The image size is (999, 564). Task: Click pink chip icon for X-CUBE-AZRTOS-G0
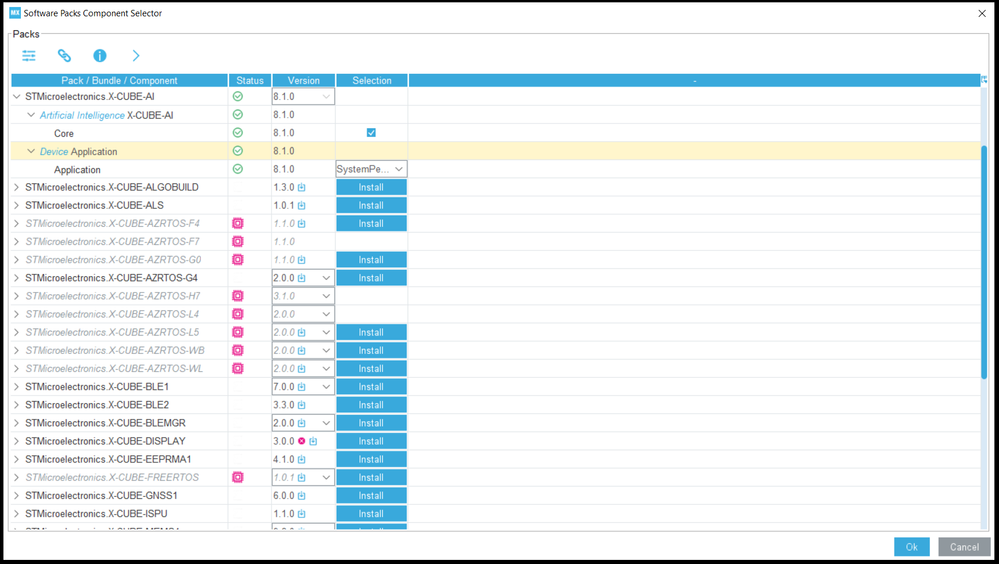click(x=238, y=260)
